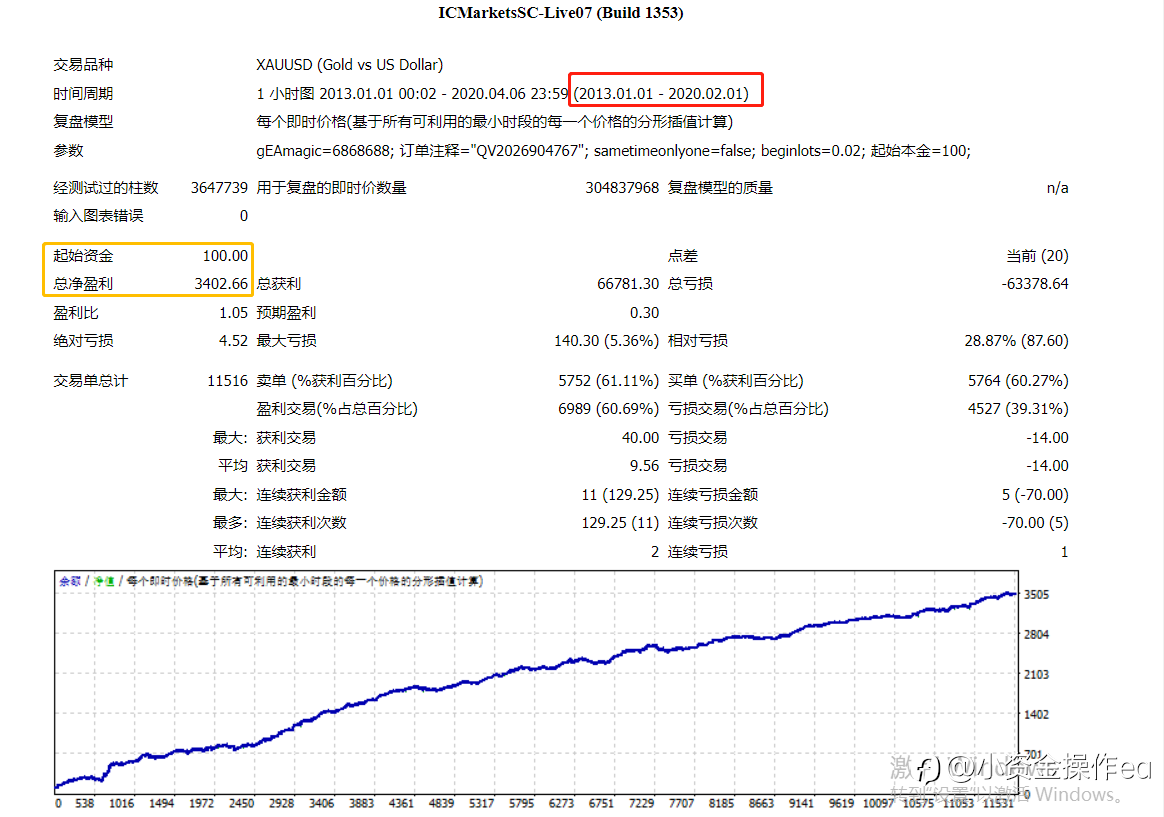Image resolution: width=1164 pixels, height=817 pixels.
Task: Click the 用于复盘的即时价数量 label
Action: 331,188
